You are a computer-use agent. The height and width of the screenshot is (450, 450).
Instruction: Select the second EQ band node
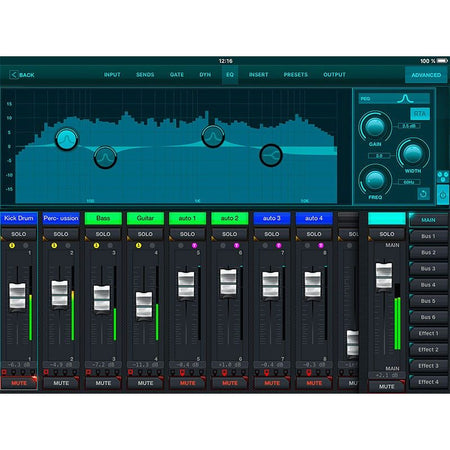[105, 157]
